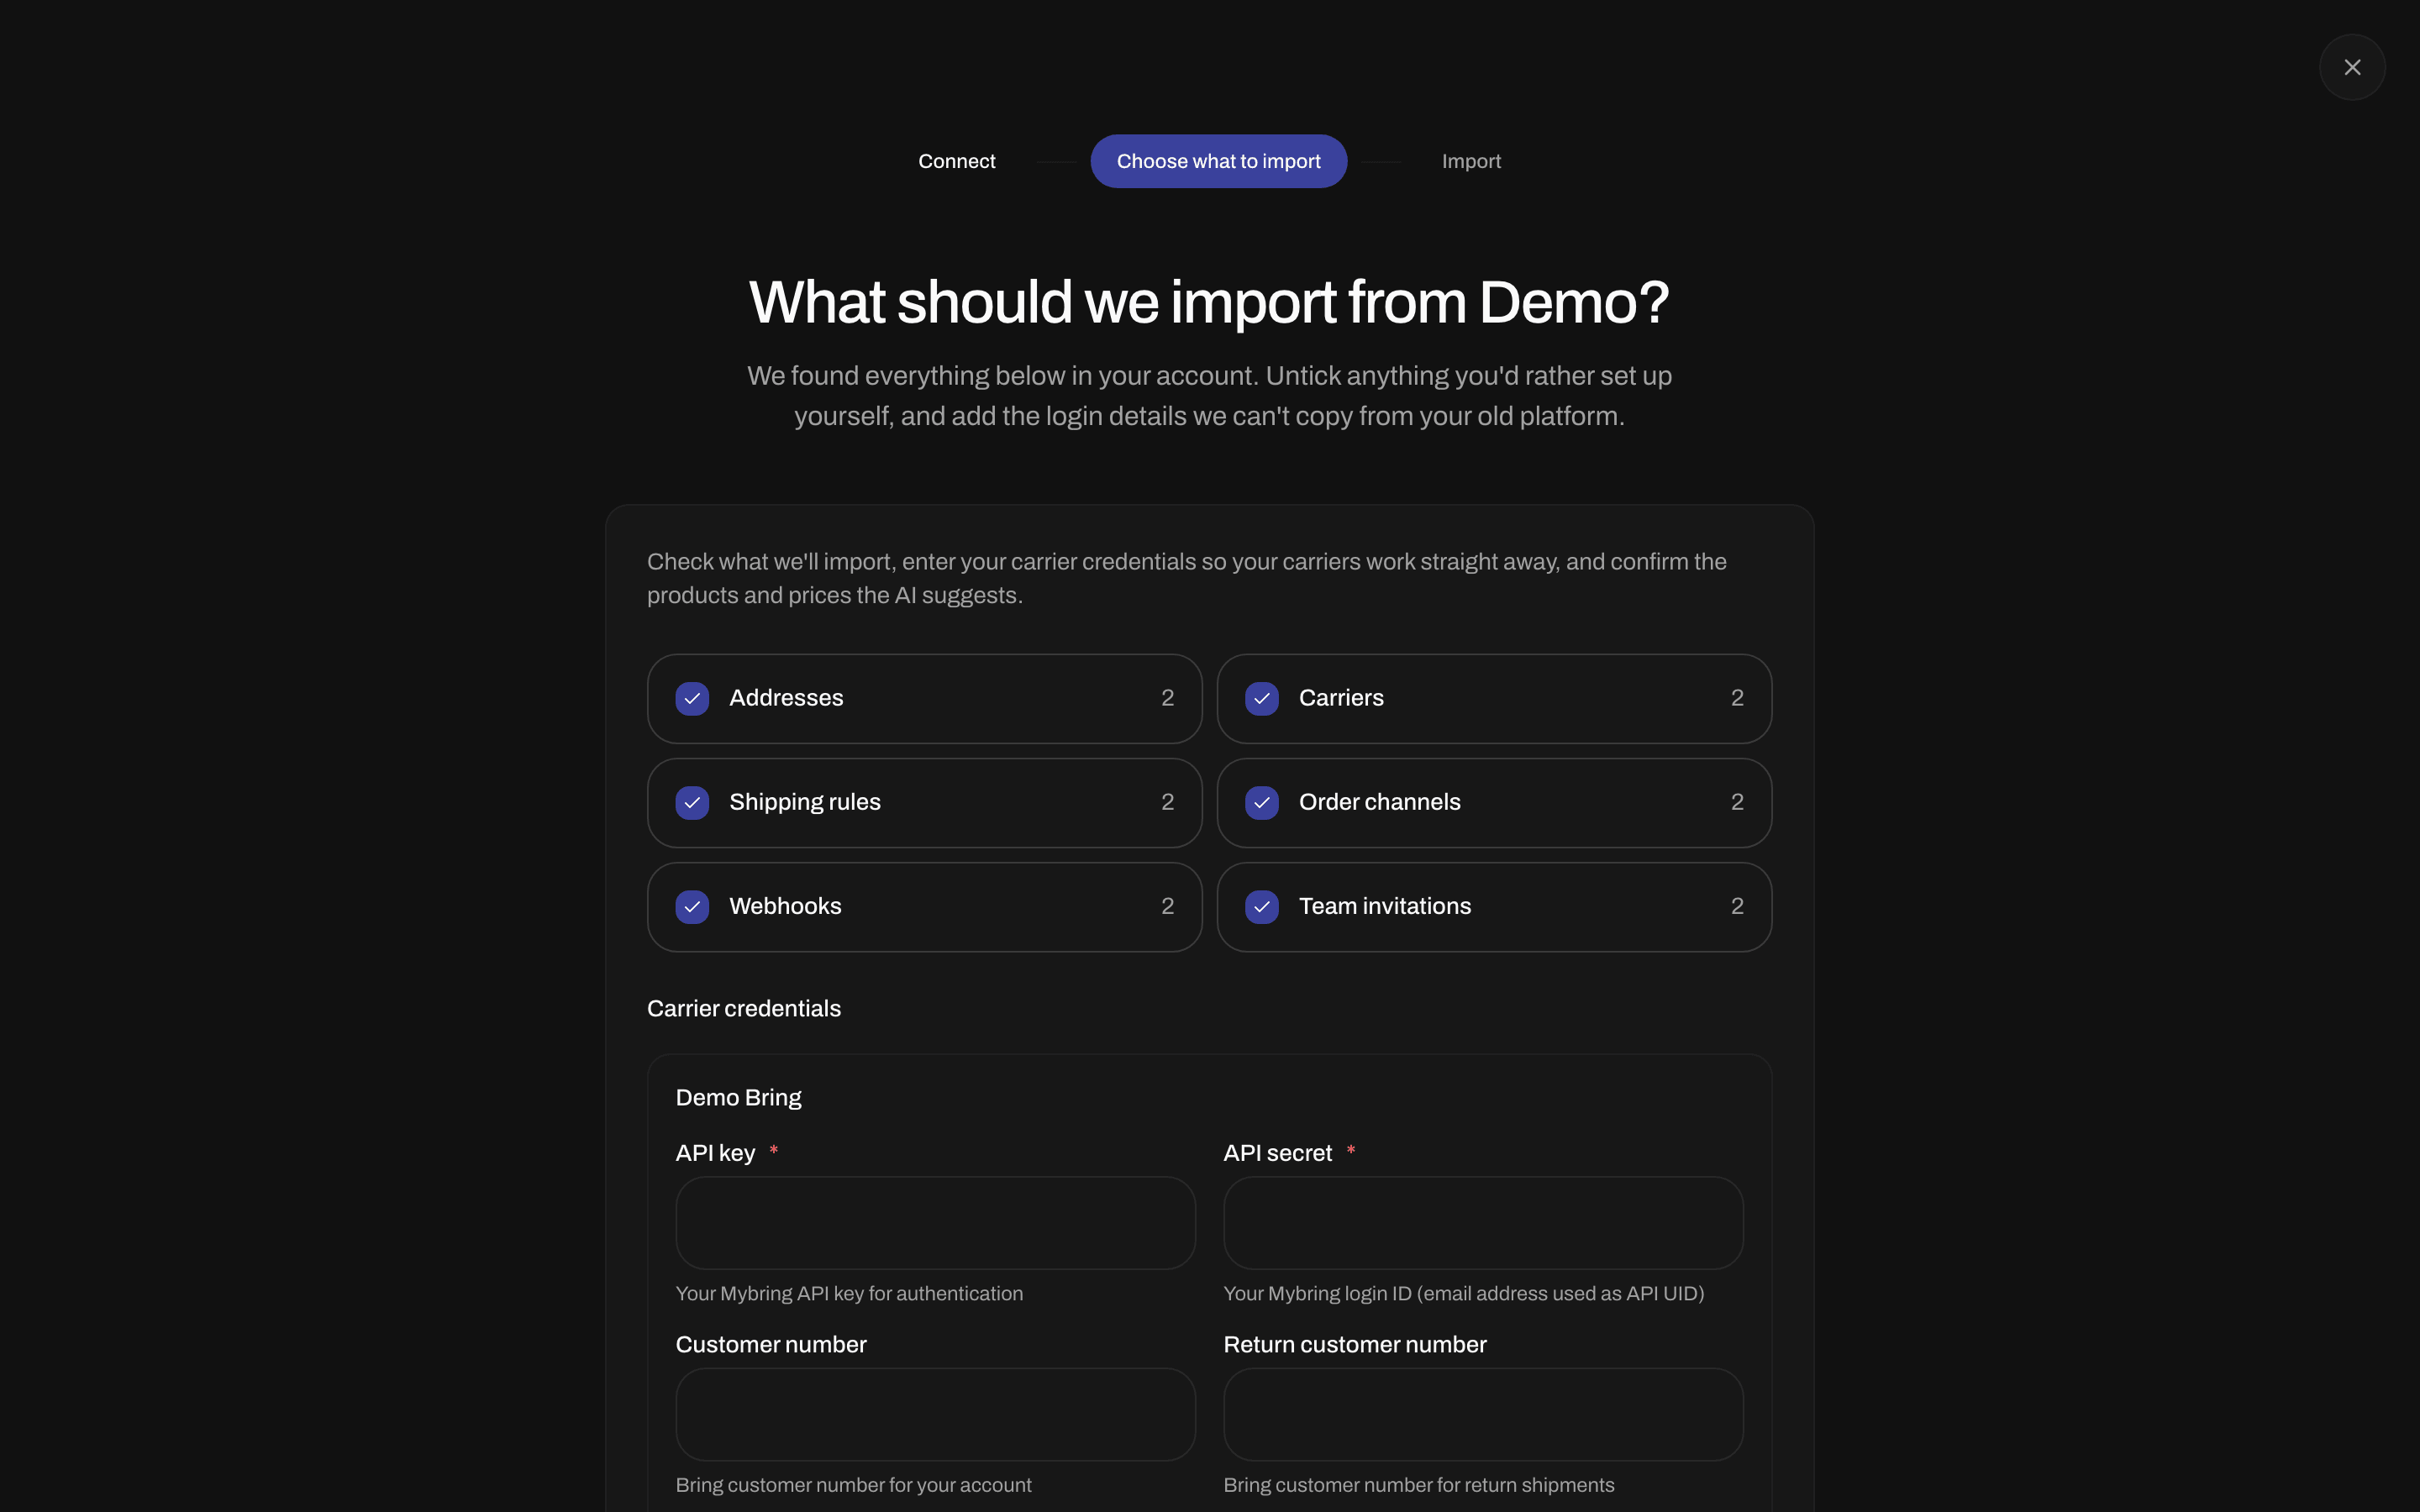Click the Team invitations label text
This screenshot has width=2420, height=1512.
pos(1384,906)
